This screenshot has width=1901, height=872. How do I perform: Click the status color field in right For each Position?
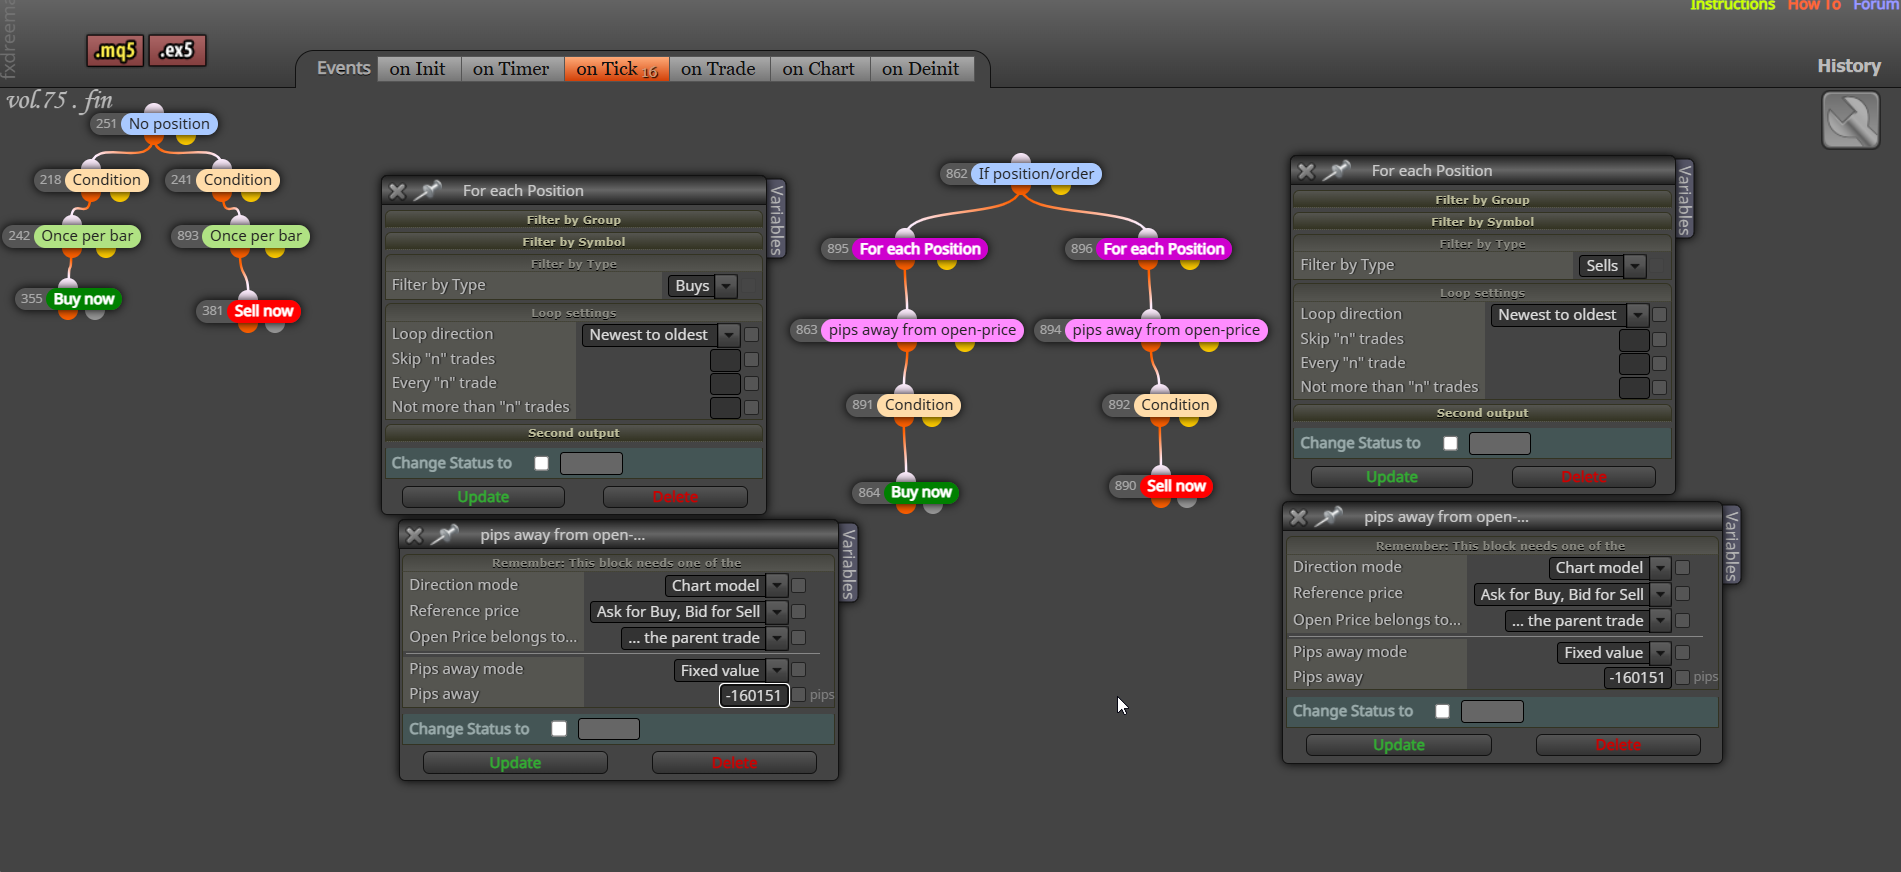tap(1499, 443)
